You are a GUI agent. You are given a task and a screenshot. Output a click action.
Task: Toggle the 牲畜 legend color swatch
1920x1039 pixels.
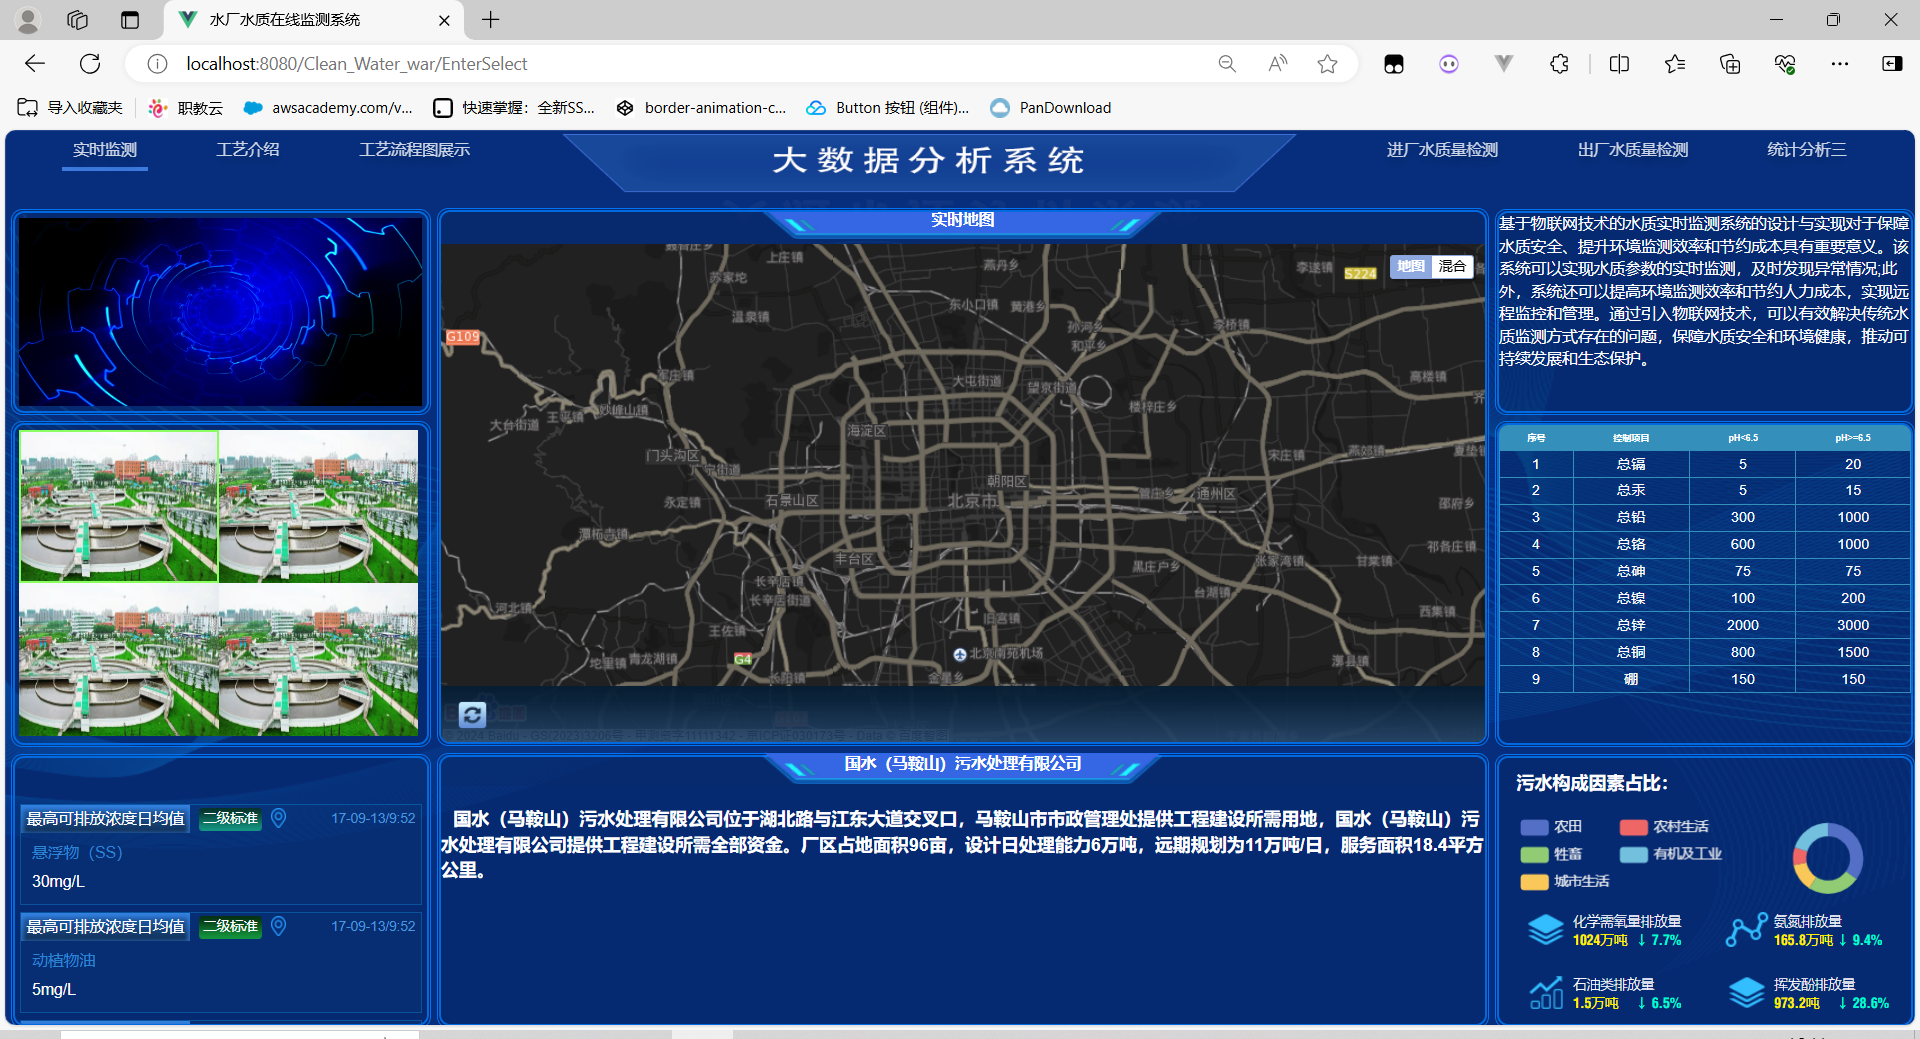click(x=1534, y=854)
